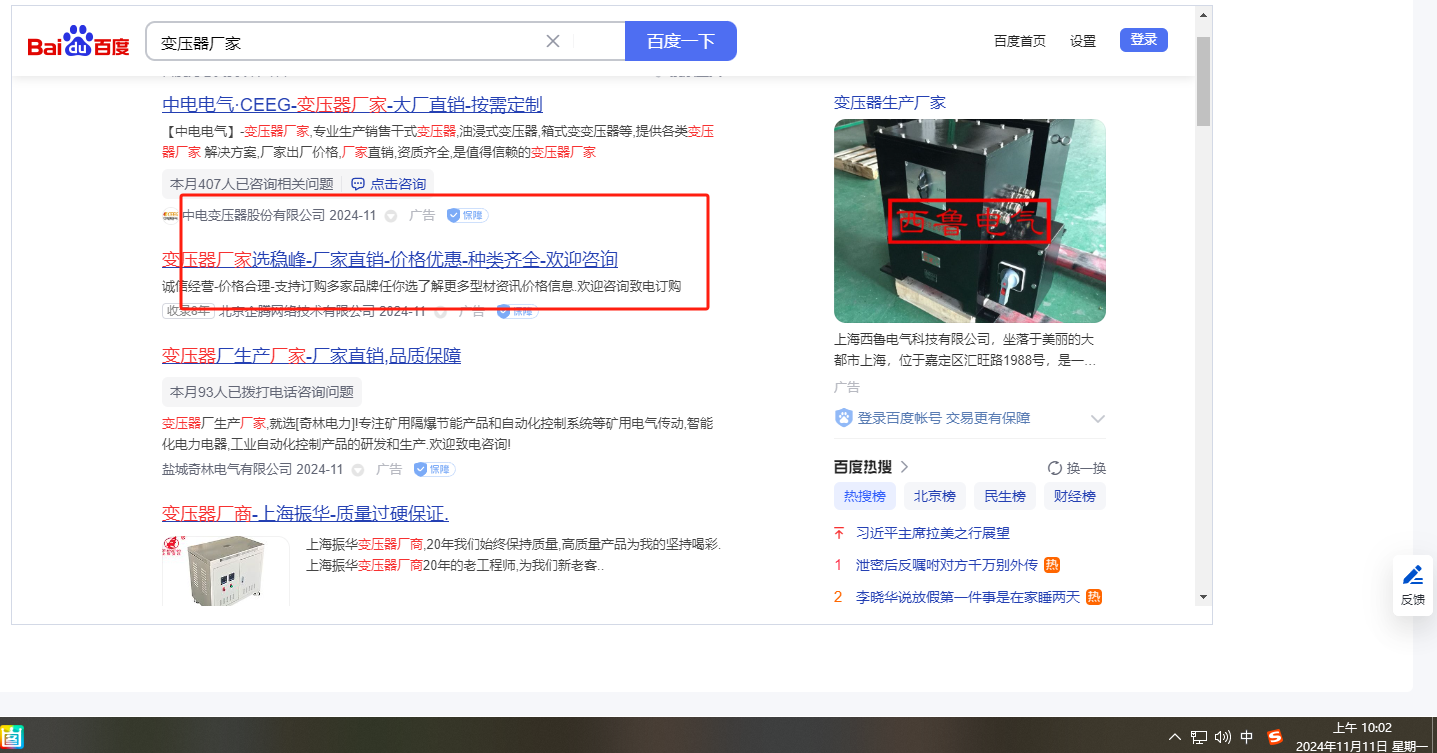Click the 百度一下 search button
The image size is (1437, 753).
681,41
